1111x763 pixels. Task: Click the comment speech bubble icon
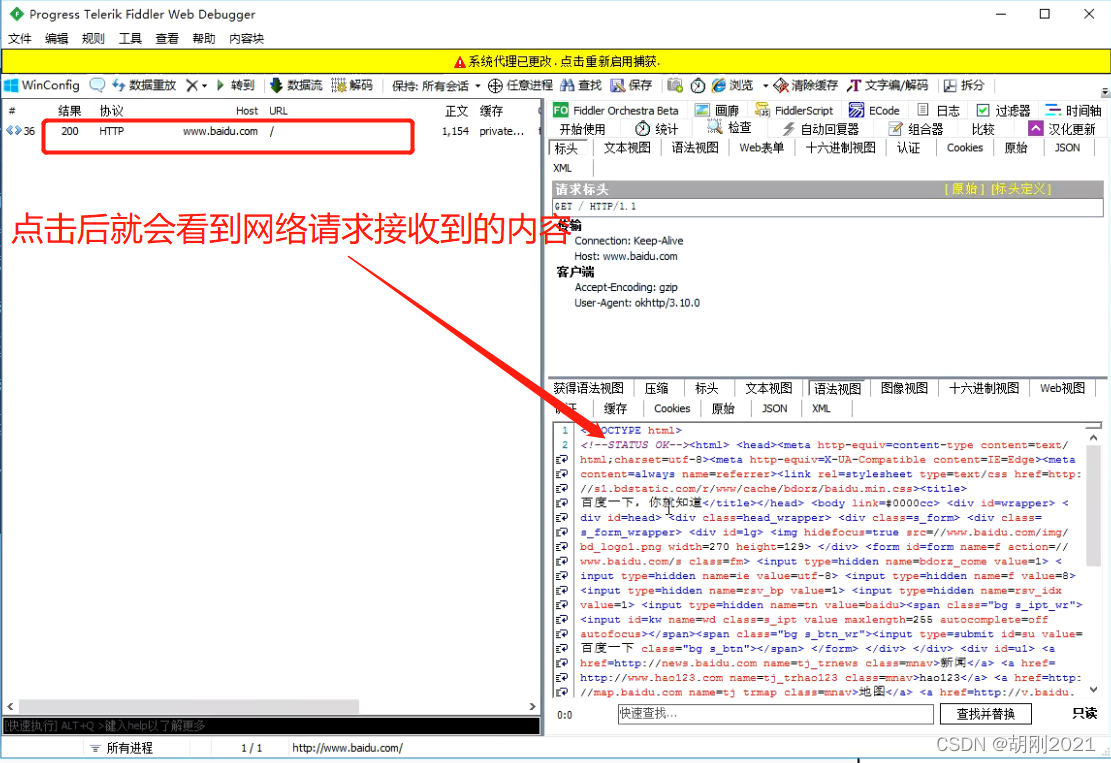97,86
